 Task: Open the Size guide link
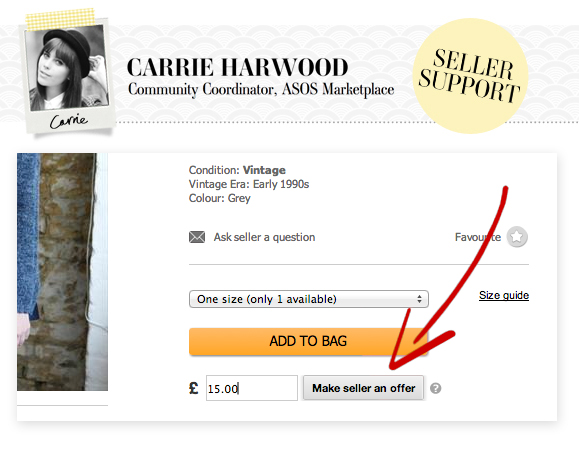[x=504, y=295]
